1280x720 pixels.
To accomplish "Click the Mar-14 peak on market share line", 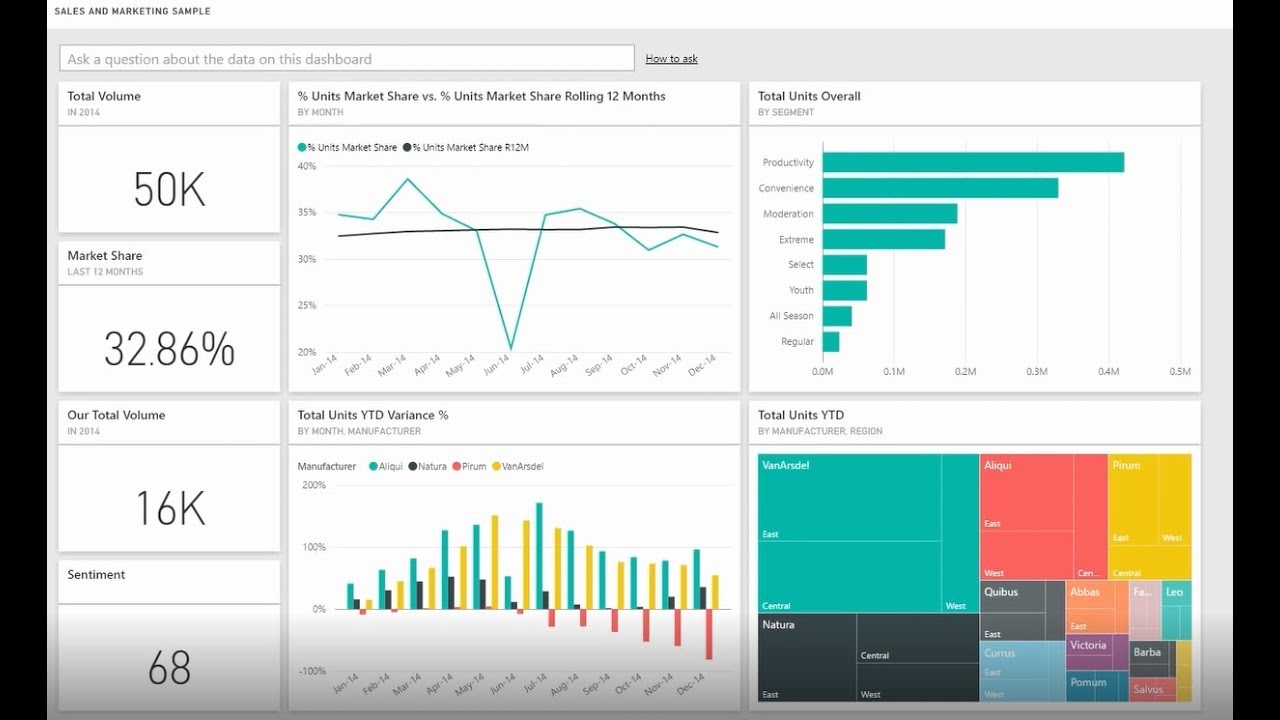I will pos(408,179).
